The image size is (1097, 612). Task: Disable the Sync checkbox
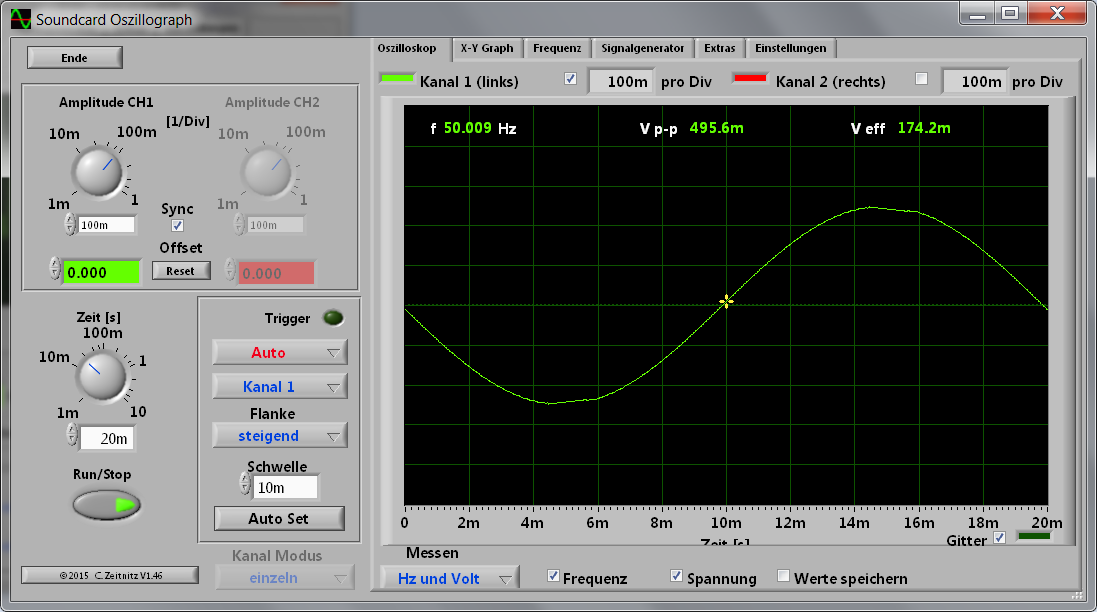tap(178, 226)
